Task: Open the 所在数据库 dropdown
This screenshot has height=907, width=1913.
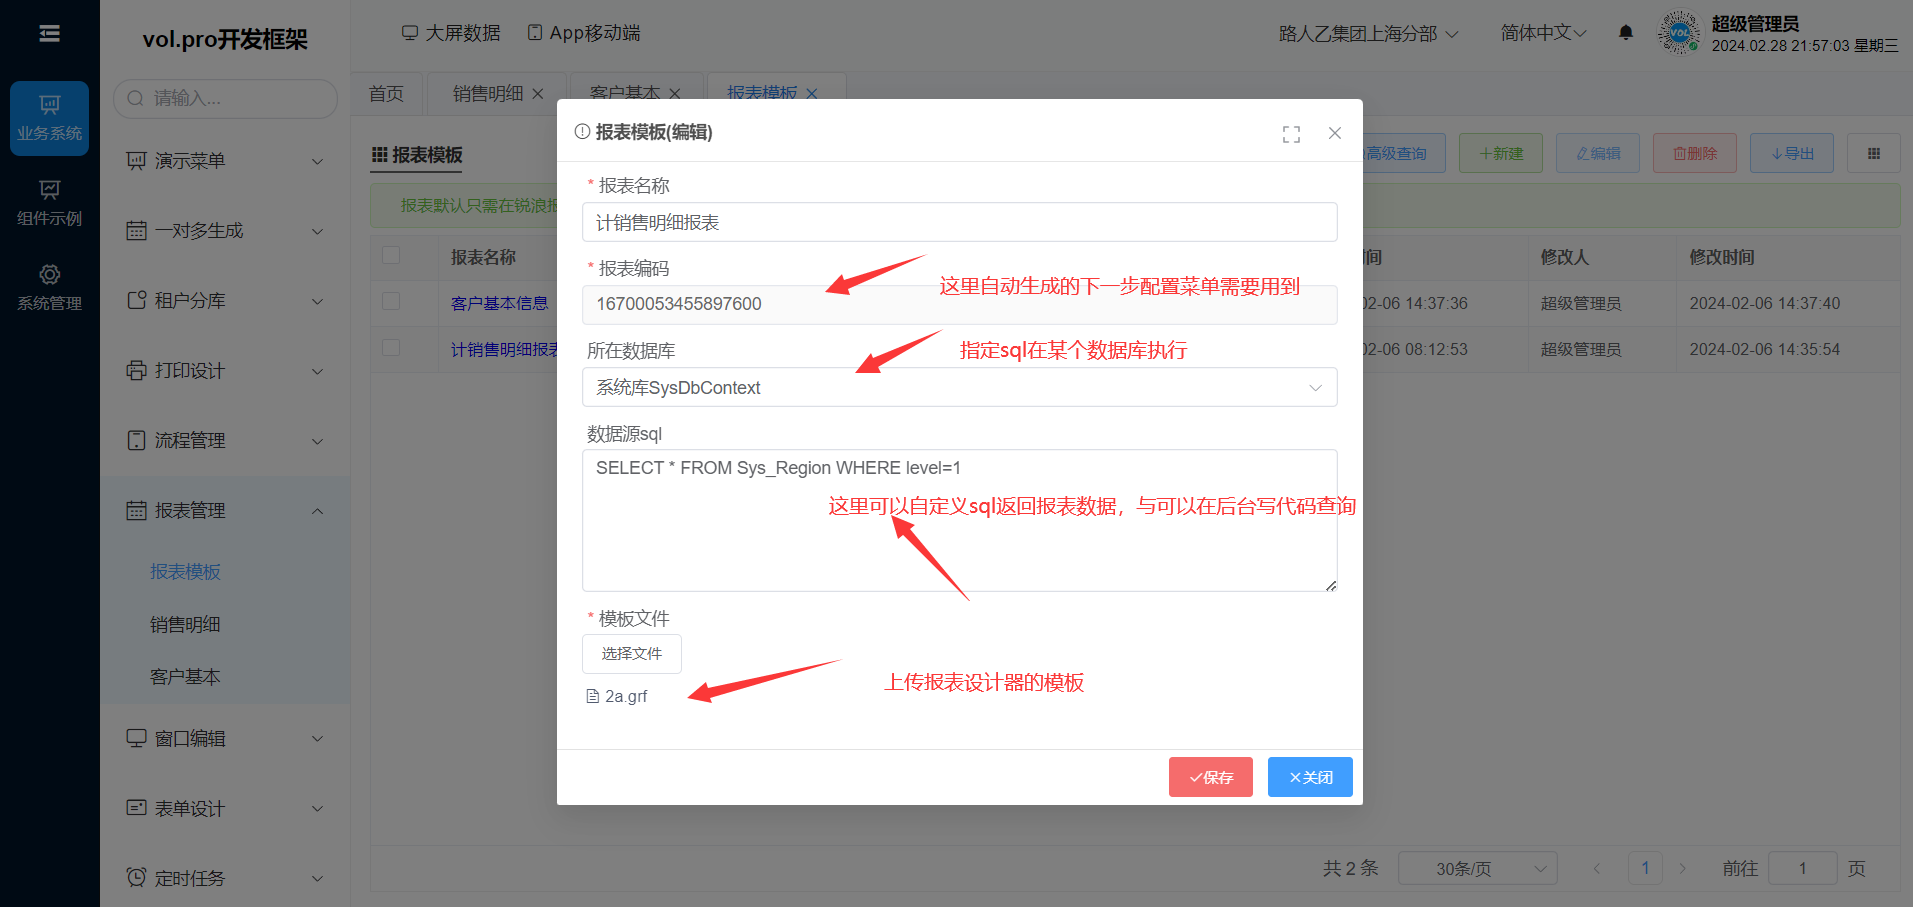Action: pyautogui.click(x=959, y=388)
